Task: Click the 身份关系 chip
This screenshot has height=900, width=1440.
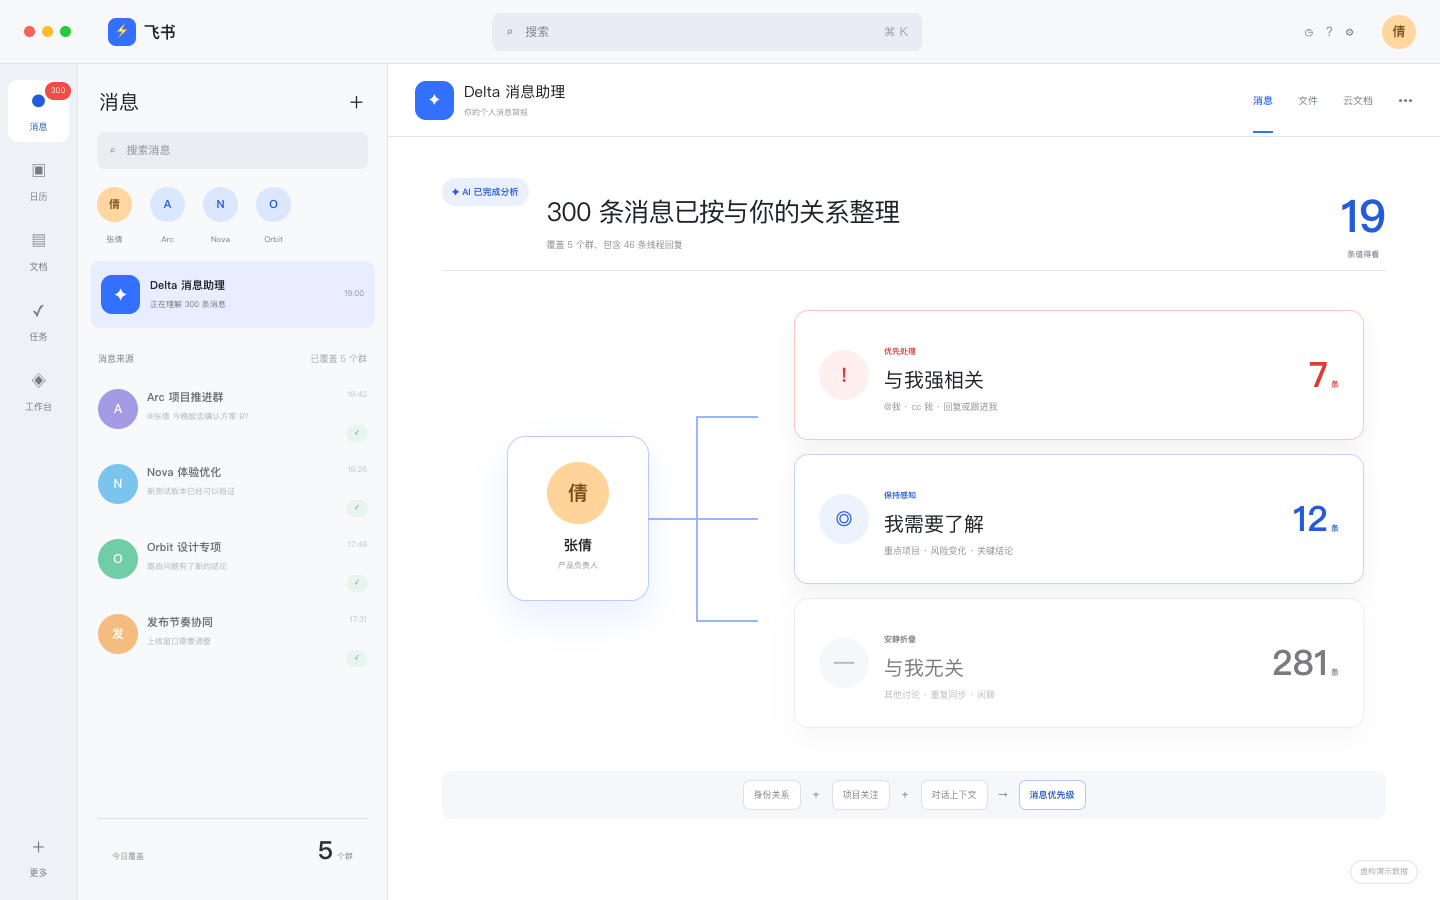Action: (772, 795)
